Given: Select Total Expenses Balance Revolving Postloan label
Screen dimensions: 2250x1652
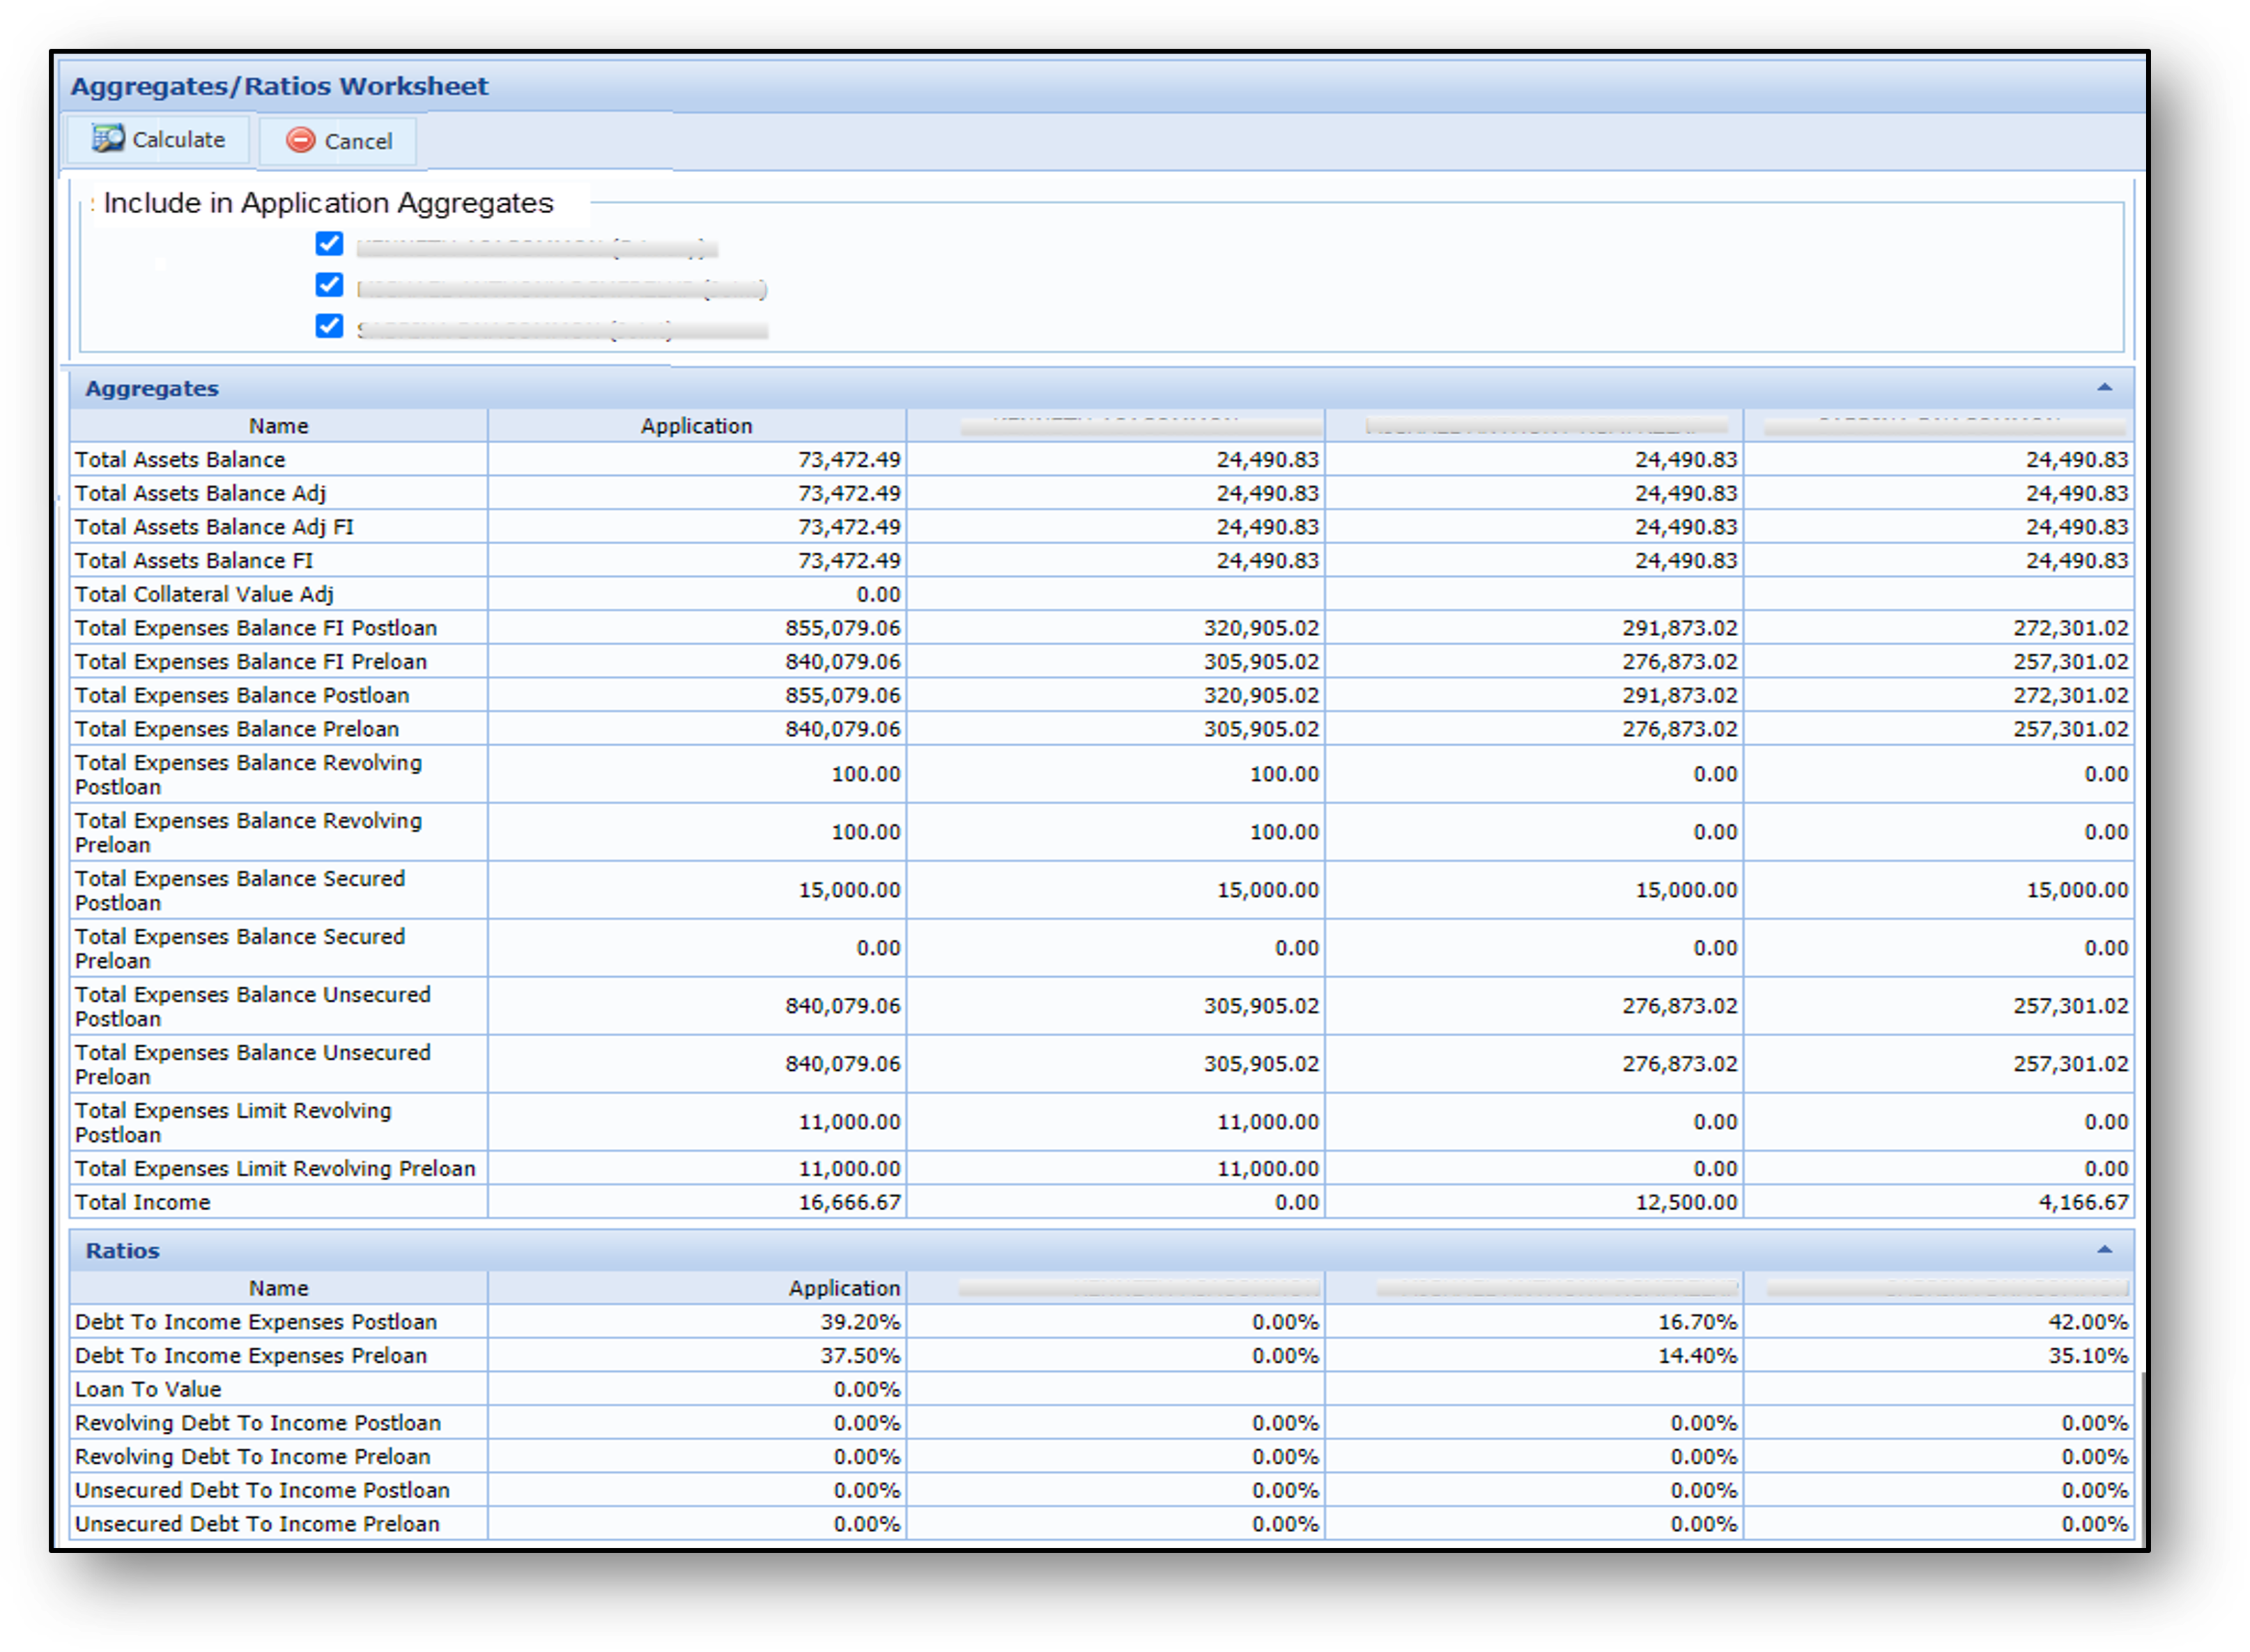Looking at the screenshot, I should click(x=248, y=774).
